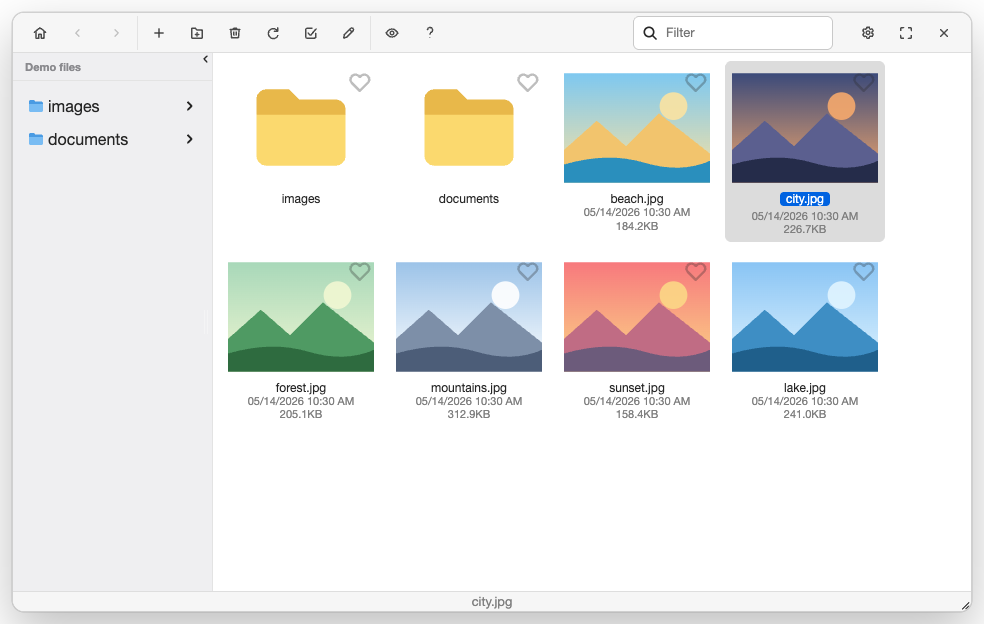Collapse the sidebar with the chevron

pyautogui.click(x=205, y=59)
